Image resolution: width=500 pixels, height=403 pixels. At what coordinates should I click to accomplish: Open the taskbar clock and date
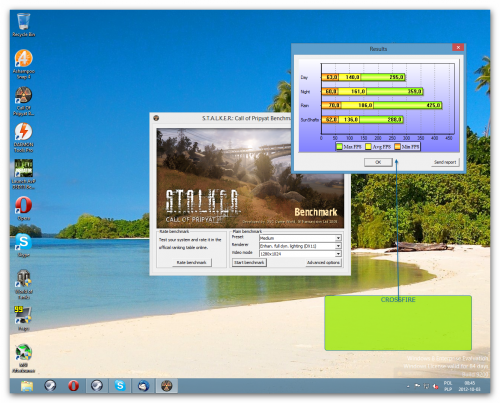[x=469, y=386]
